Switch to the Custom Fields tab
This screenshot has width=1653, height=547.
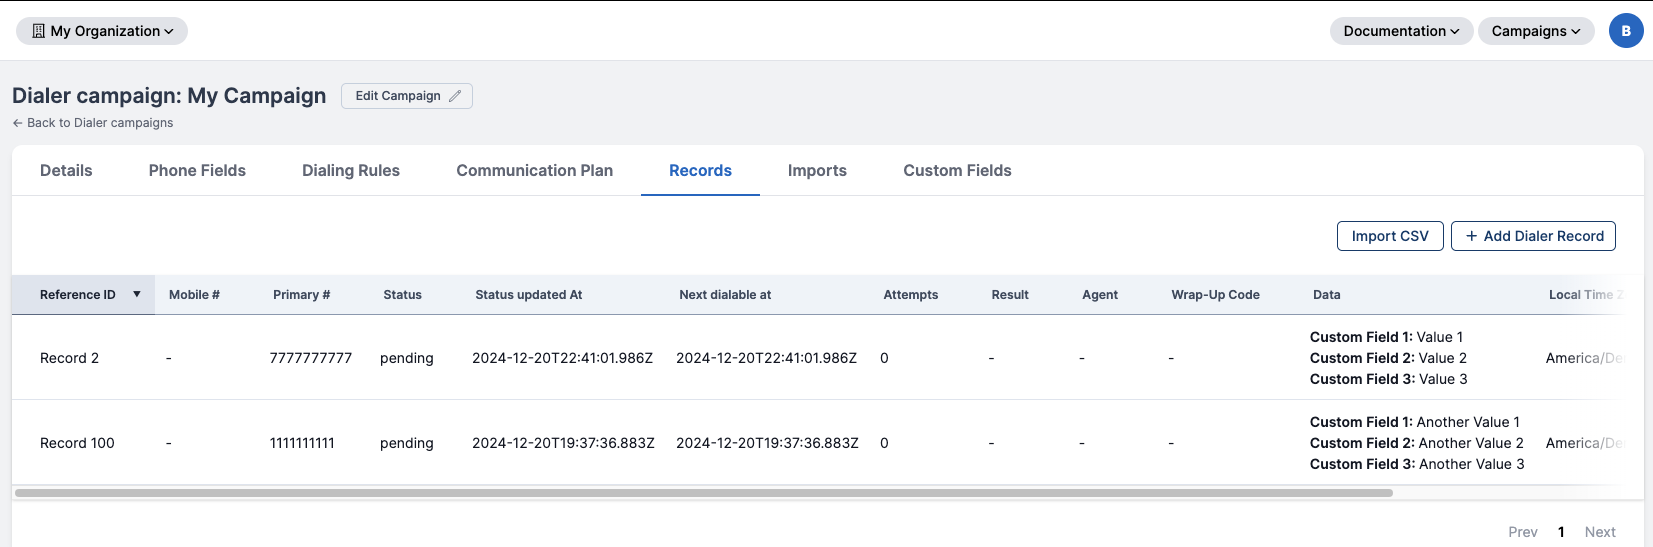tap(957, 171)
